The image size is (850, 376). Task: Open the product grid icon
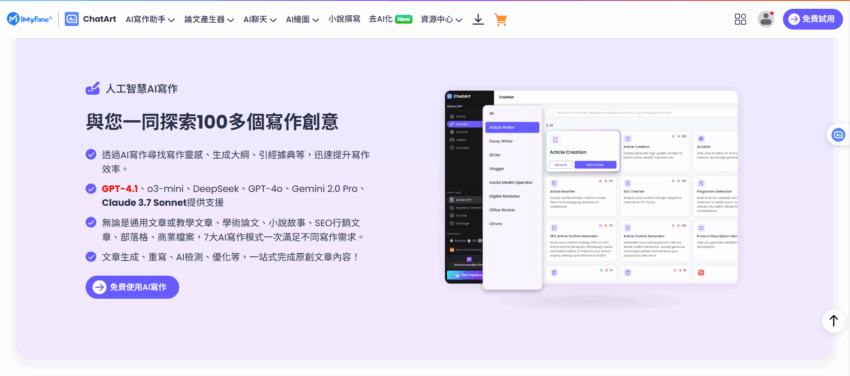(740, 19)
